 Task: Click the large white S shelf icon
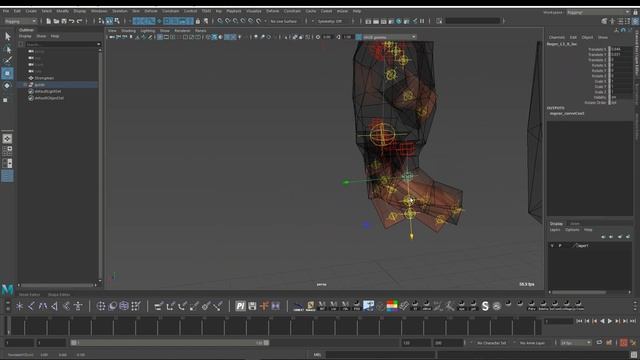[x=485, y=306]
